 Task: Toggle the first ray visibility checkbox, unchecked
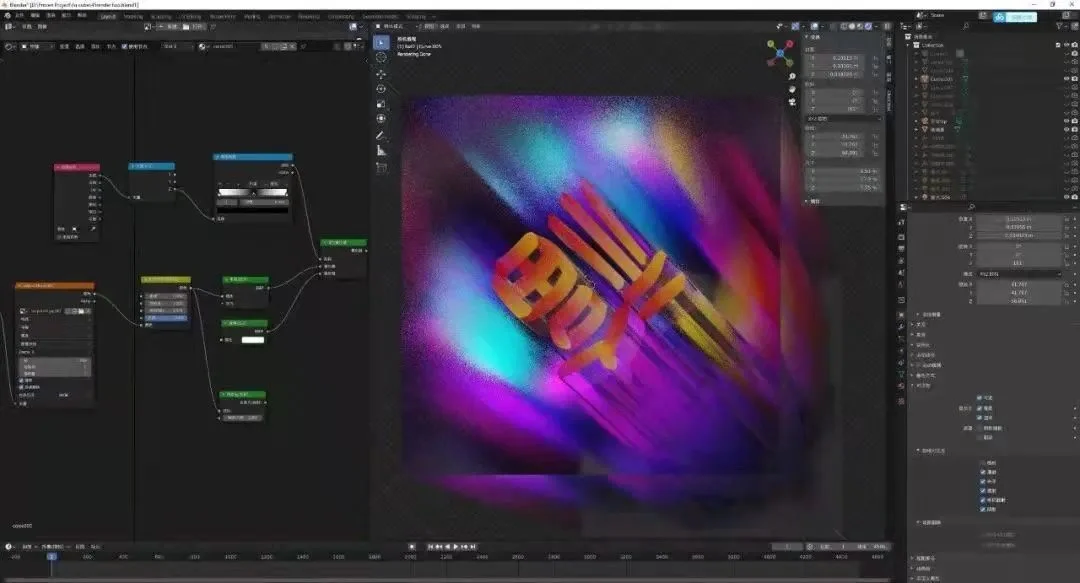tap(983, 462)
